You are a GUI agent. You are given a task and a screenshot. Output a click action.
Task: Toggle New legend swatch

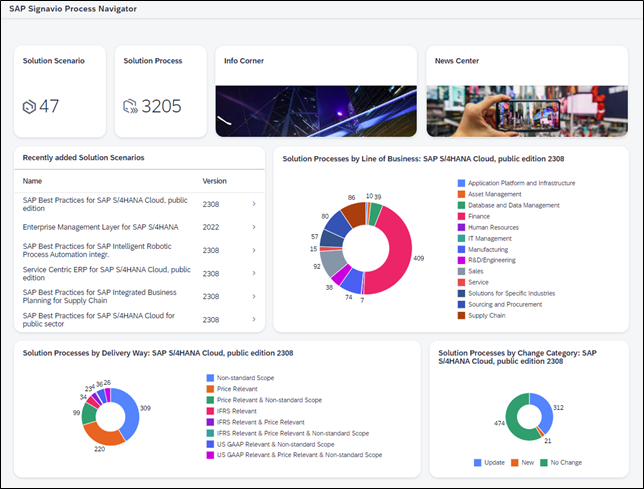coord(514,463)
